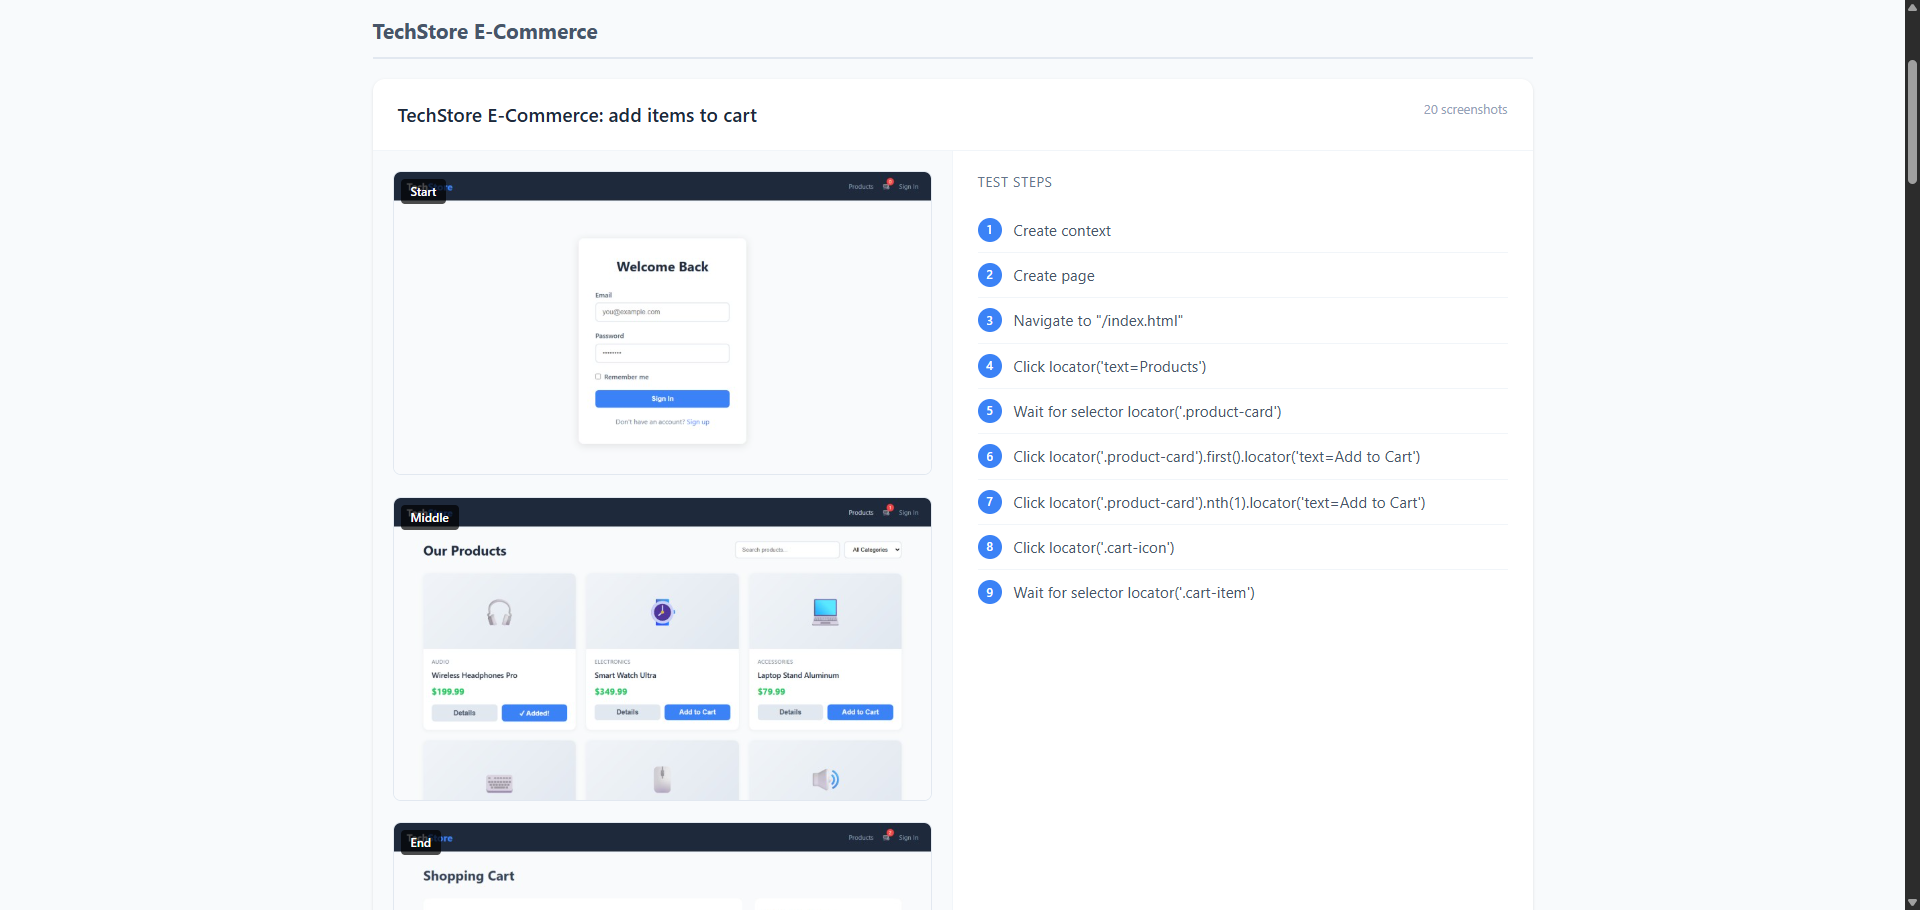
Task: Open the All Categories dropdown
Action: coord(873,549)
